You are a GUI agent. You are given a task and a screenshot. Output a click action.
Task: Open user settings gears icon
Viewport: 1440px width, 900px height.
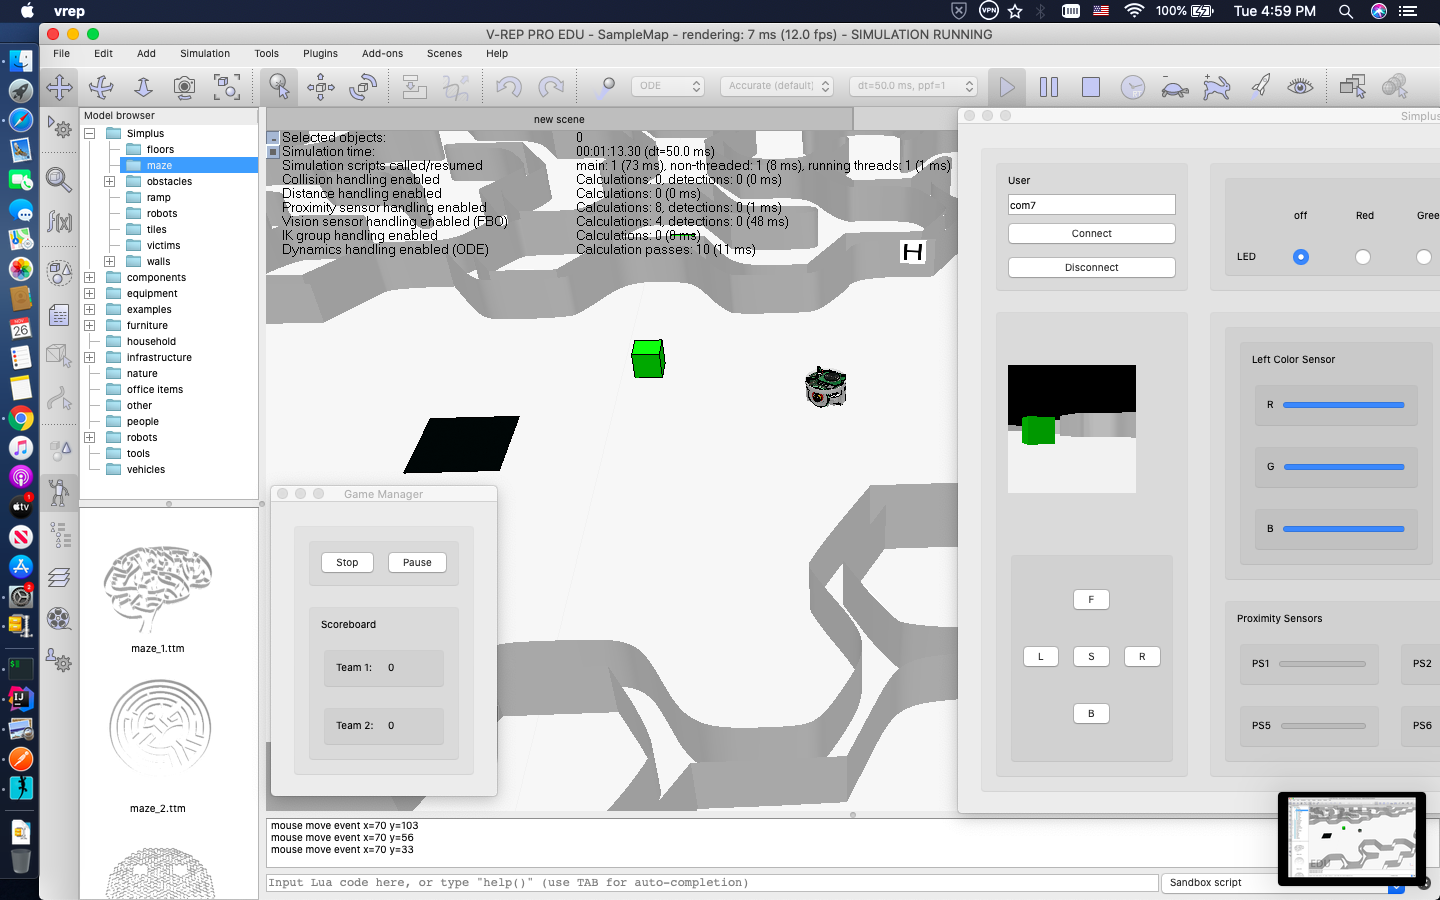tap(59, 661)
